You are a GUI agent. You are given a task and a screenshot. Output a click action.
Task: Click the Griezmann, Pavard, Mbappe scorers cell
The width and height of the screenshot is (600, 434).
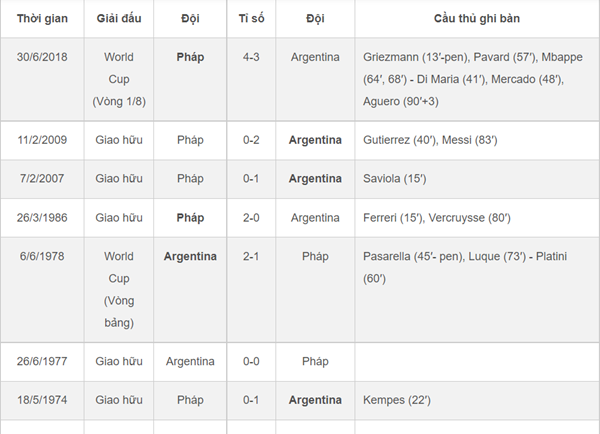tap(465, 79)
